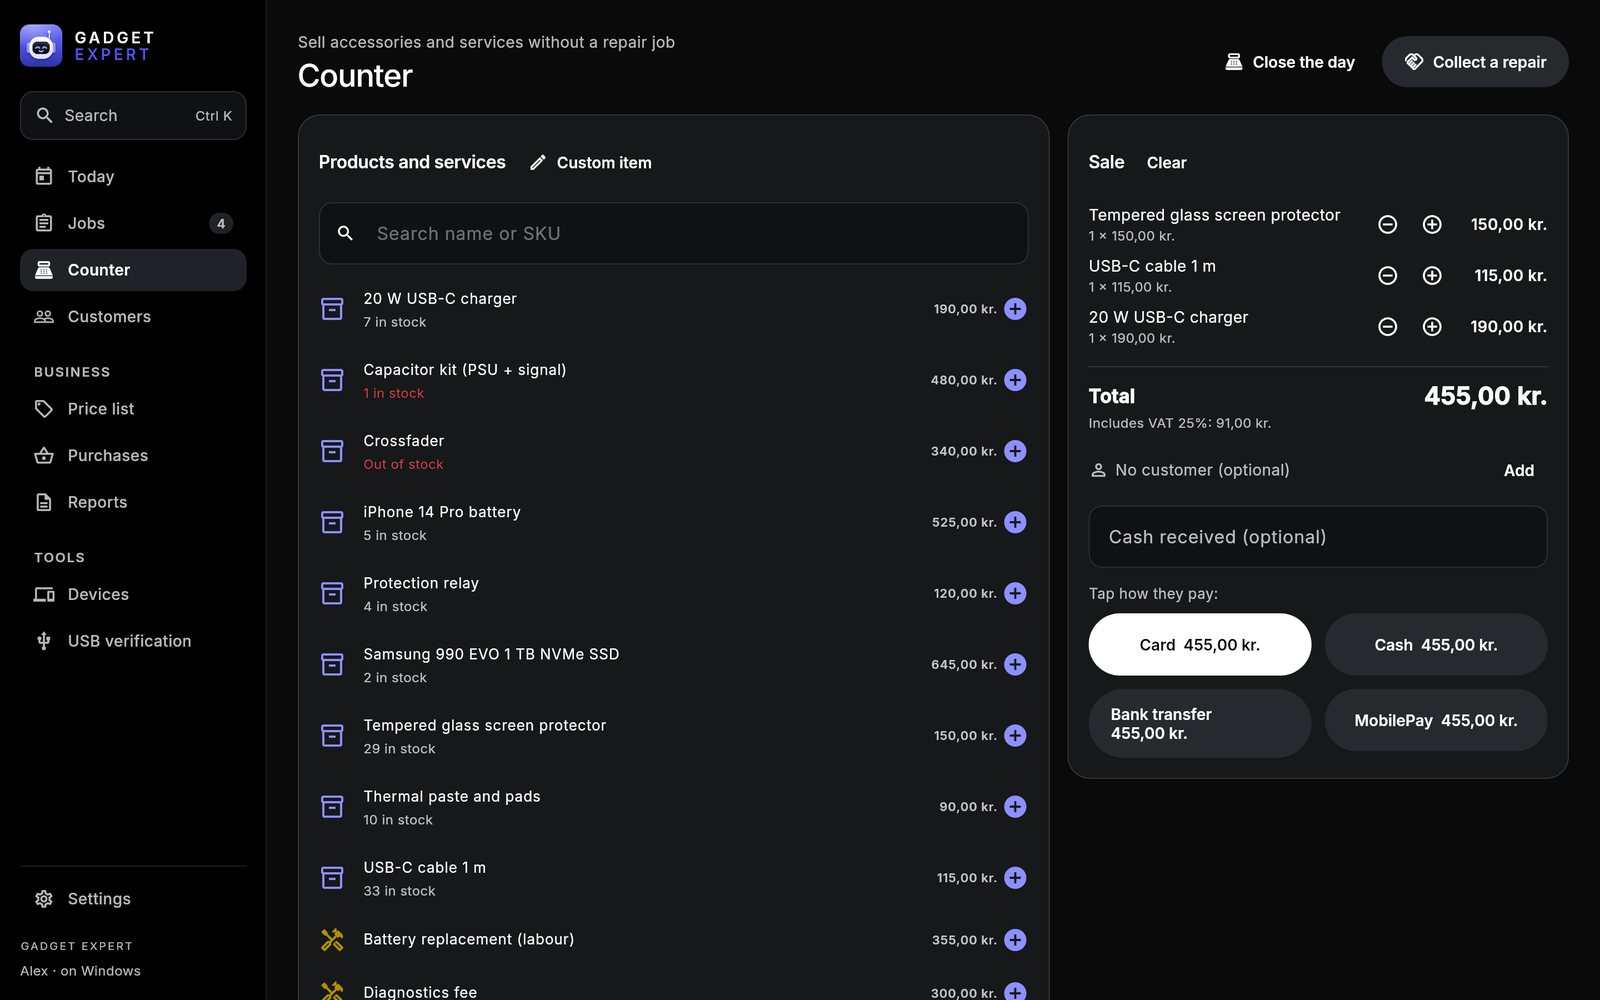Viewport: 1600px width, 1000px height.
Task: Click Collect a repair button
Action: (x=1475, y=62)
